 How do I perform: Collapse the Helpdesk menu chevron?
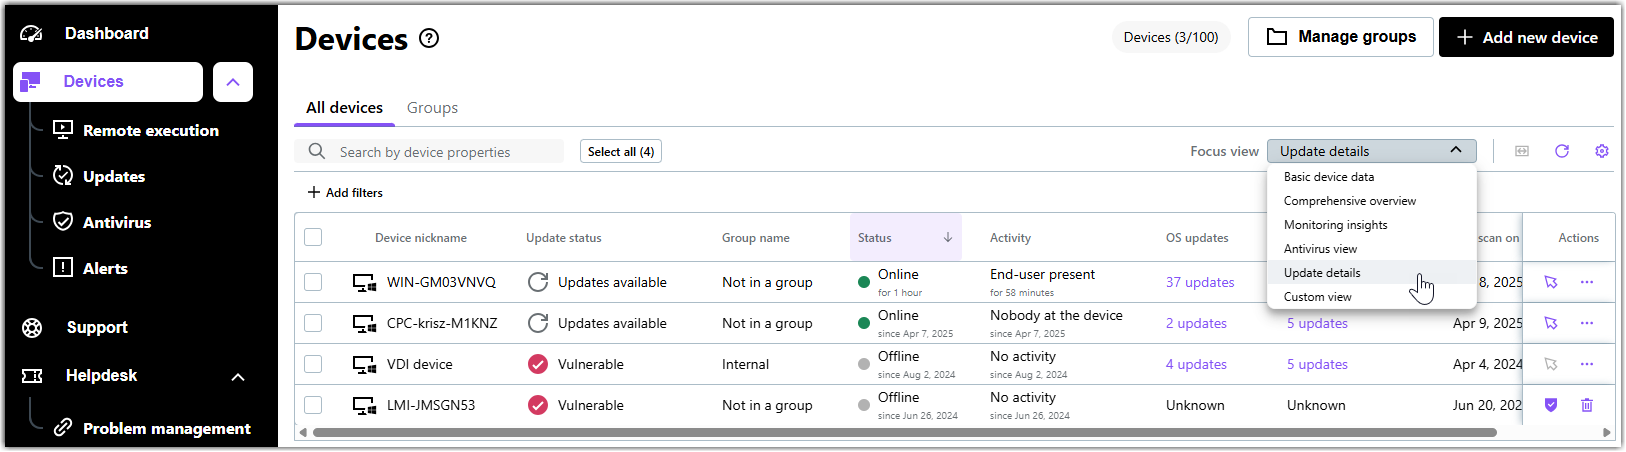[x=238, y=377]
